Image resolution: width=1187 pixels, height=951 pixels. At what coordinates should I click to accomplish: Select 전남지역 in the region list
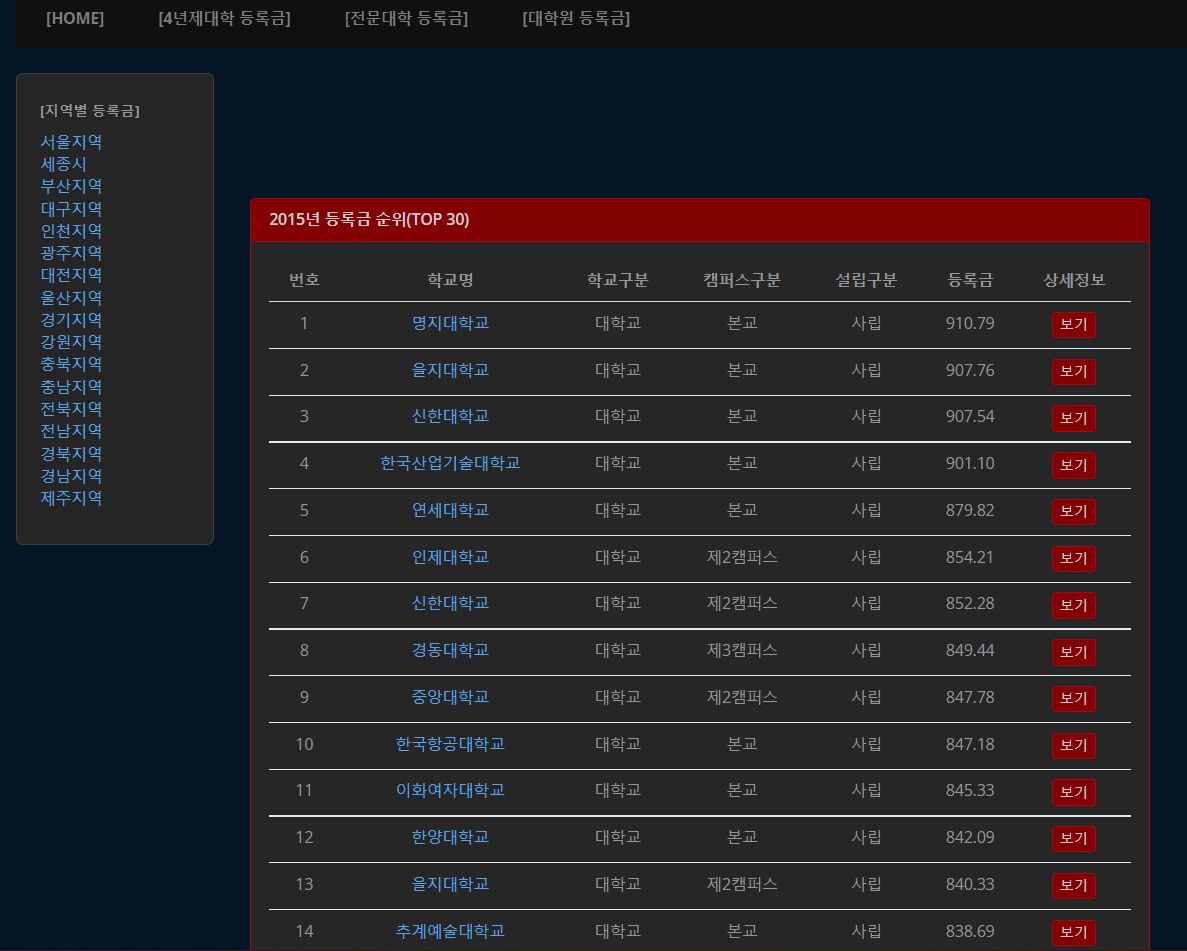pos(71,431)
